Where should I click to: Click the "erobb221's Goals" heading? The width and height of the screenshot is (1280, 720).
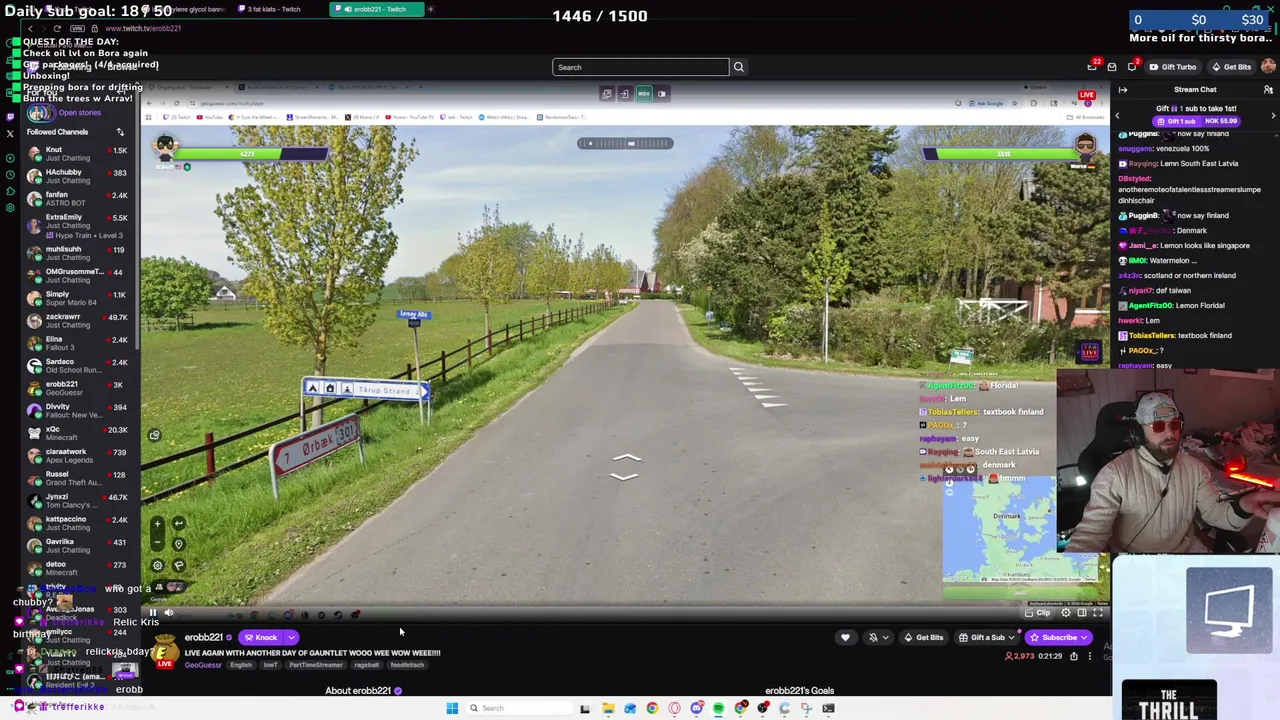click(x=799, y=691)
